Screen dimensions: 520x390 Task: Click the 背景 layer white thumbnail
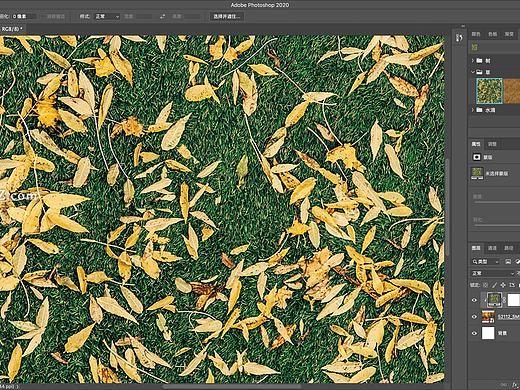coord(488,333)
